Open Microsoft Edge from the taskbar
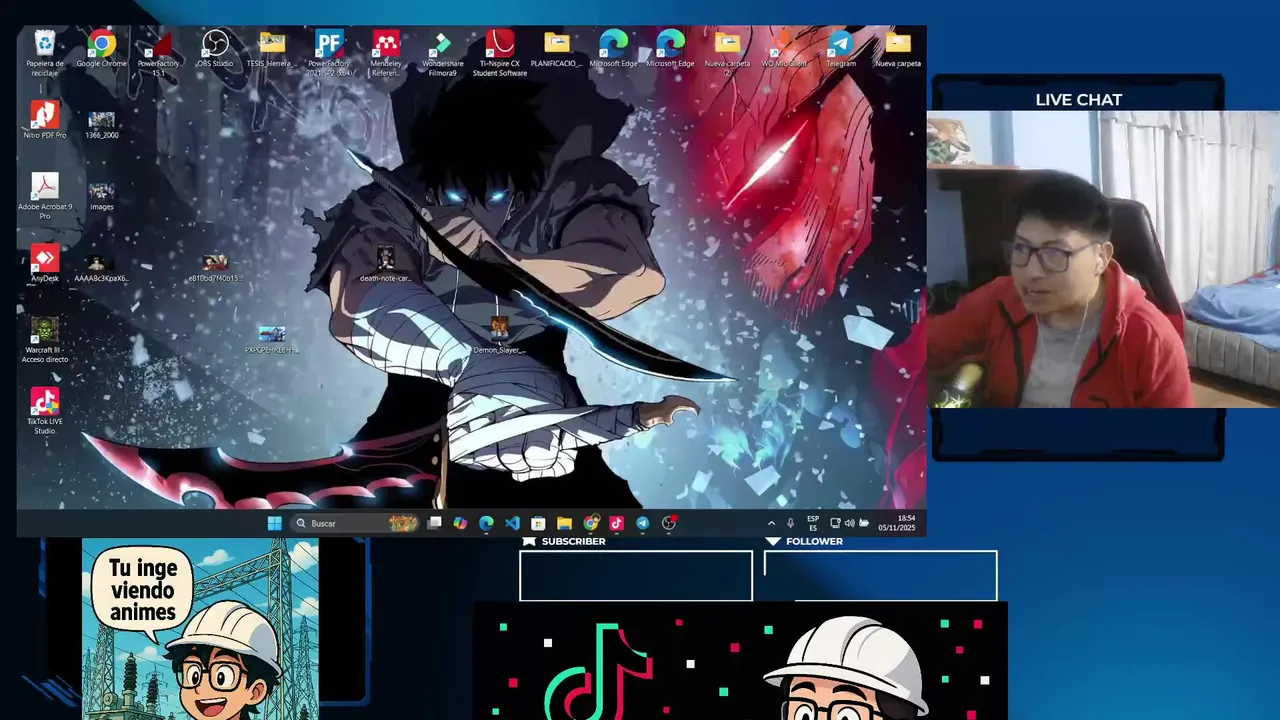 point(486,523)
